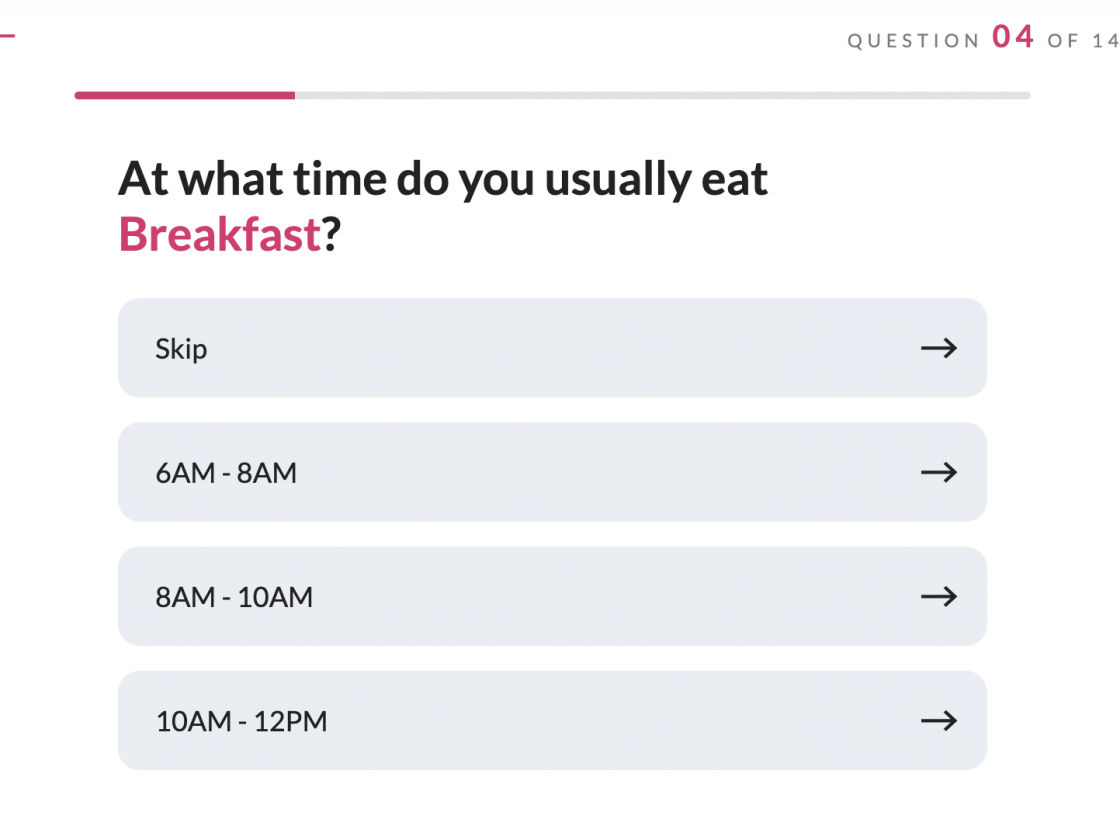Click the pink question number 04

[1013, 38]
